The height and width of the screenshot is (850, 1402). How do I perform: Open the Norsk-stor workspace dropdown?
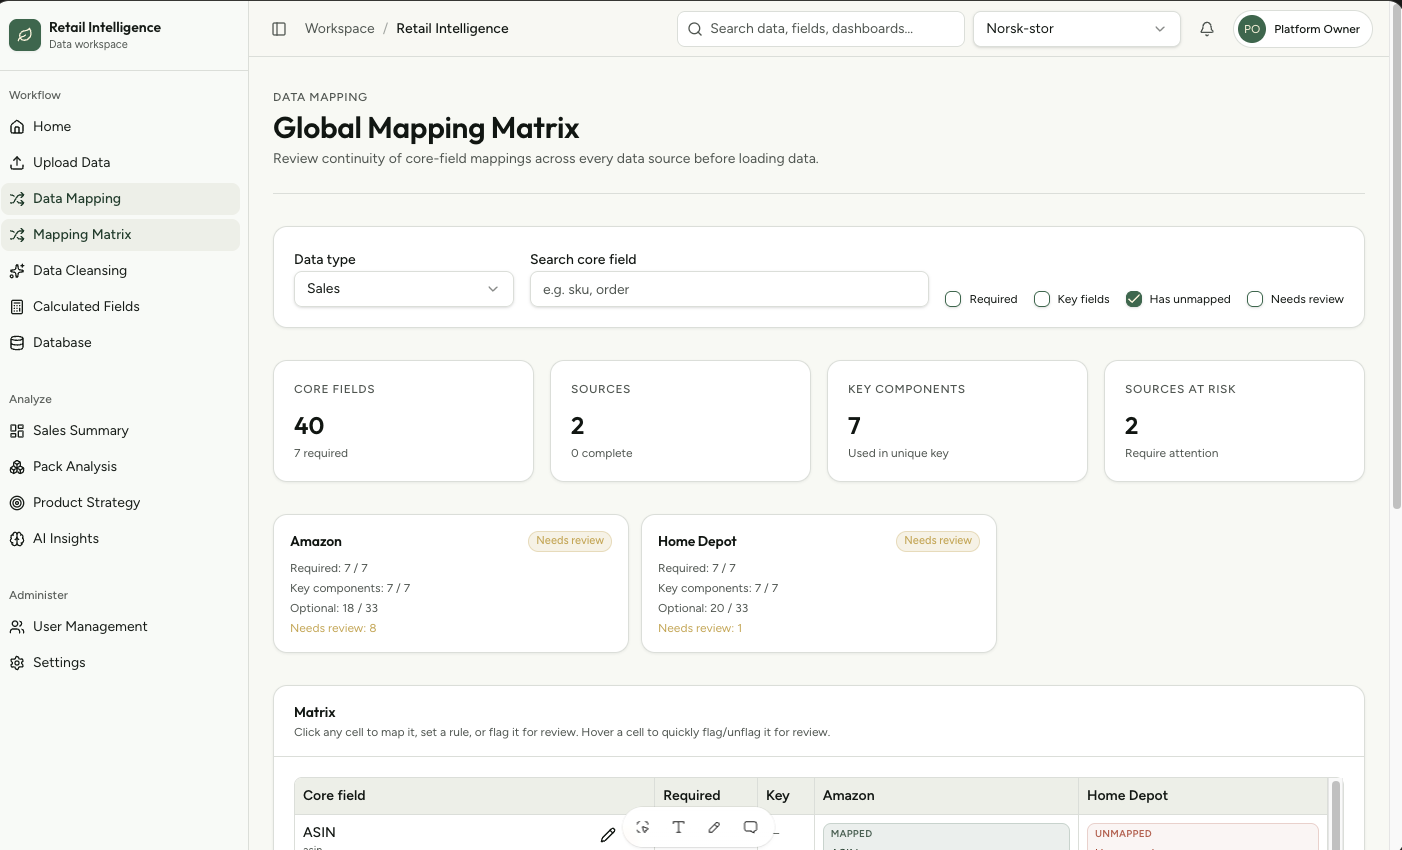(x=1076, y=29)
